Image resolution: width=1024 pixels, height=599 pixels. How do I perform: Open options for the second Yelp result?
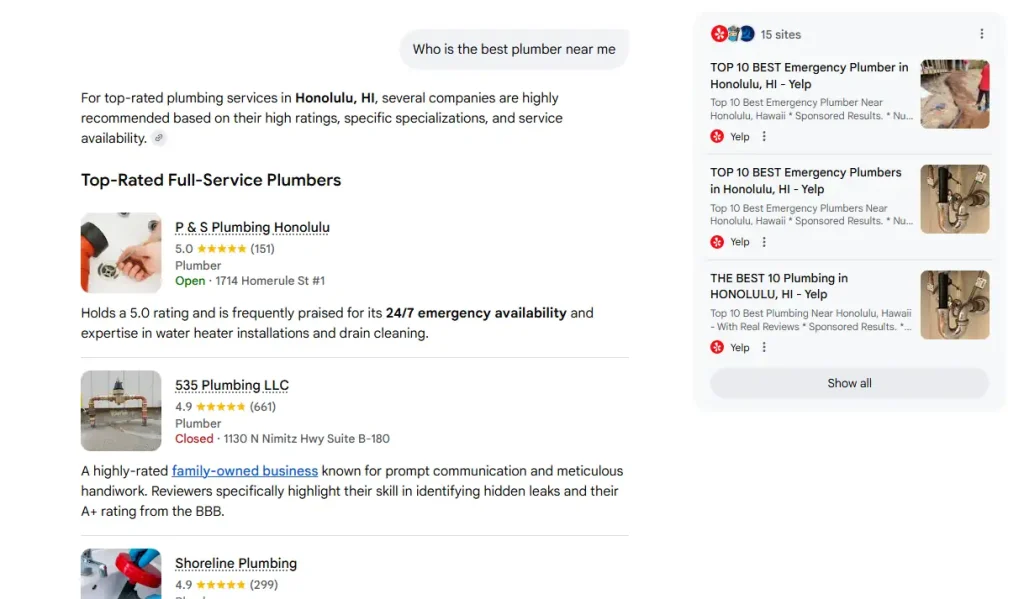pos(765,242)
